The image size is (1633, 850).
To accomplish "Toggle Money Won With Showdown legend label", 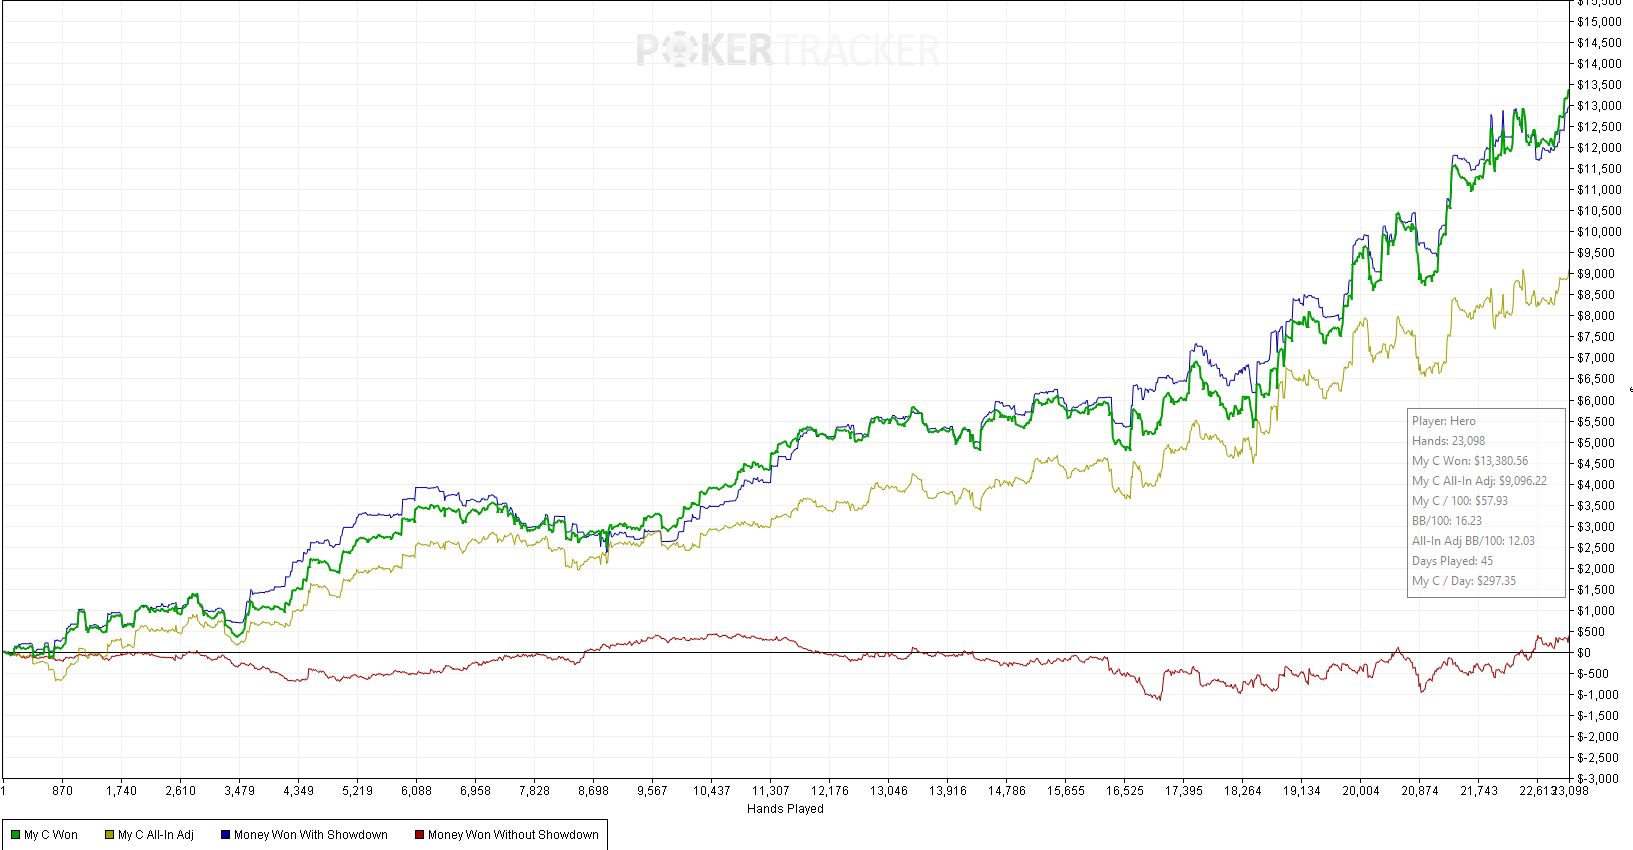I will pos(311,835).
